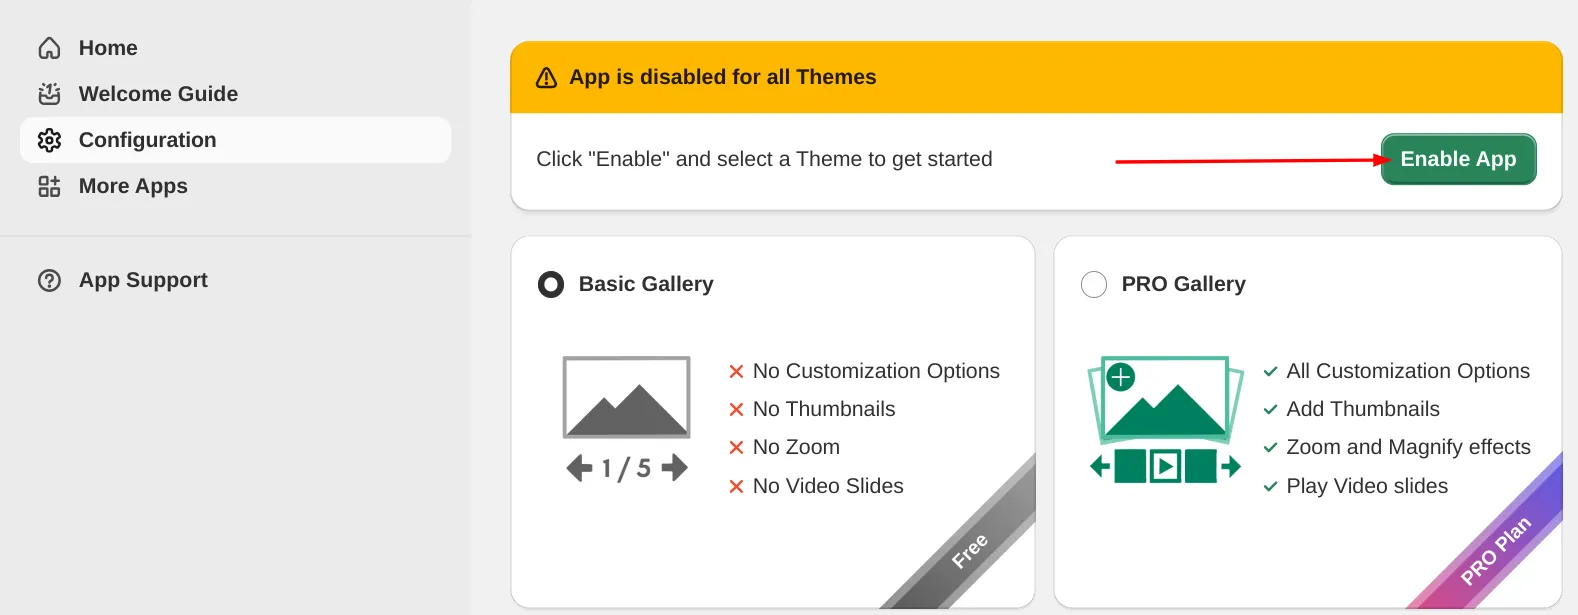Choose the PRO Gallery option
Screen dimensions: 1578x615
[x=1094, y=284]
